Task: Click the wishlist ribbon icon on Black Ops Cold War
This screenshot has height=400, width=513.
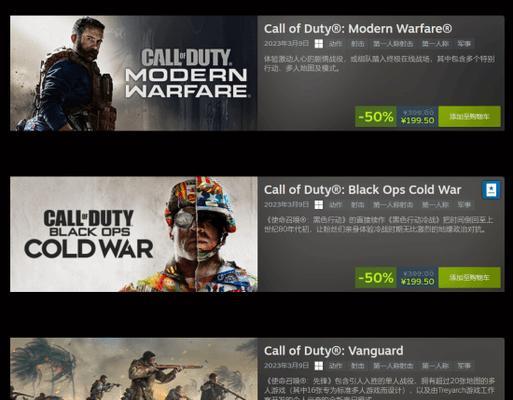Action: coord(491,190)
